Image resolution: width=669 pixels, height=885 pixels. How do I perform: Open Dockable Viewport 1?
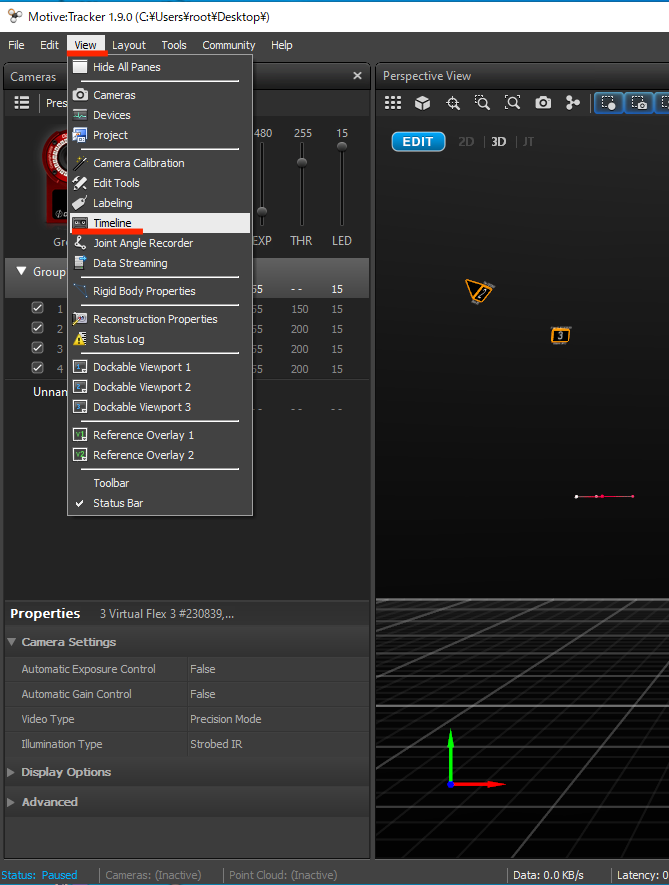coord(160,367)
